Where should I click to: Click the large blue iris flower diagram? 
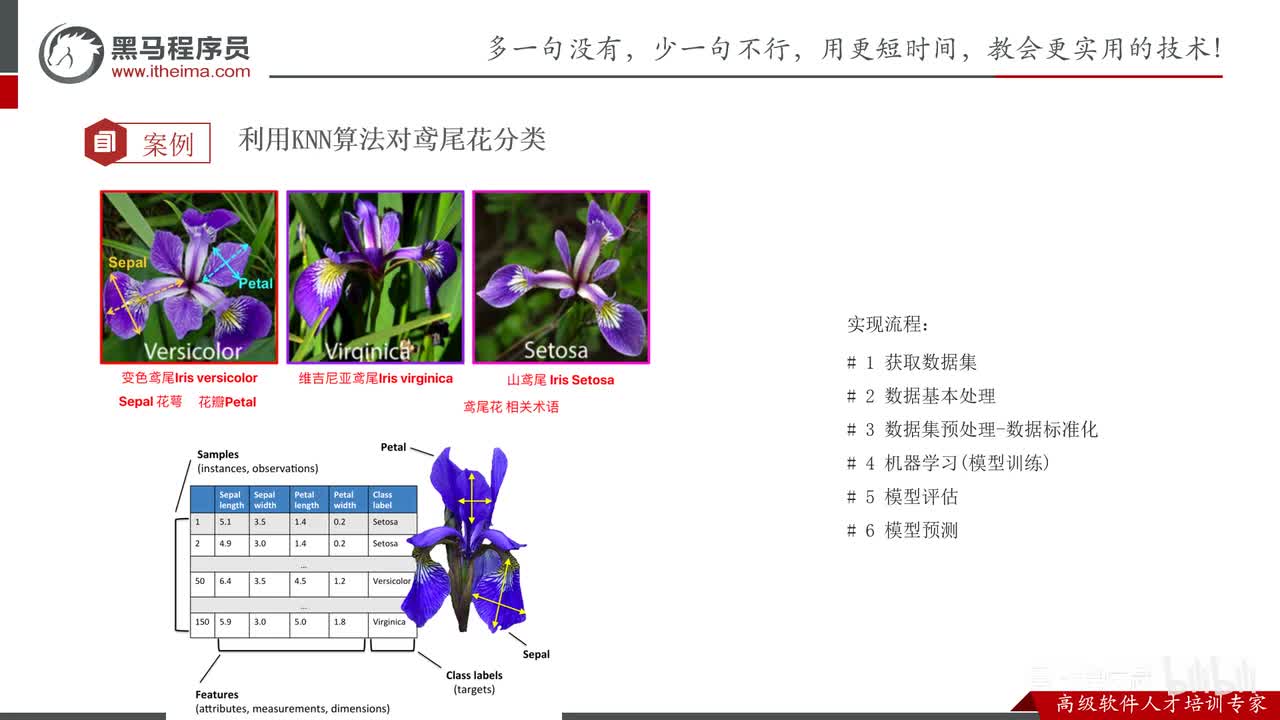(x=466, y=538)
